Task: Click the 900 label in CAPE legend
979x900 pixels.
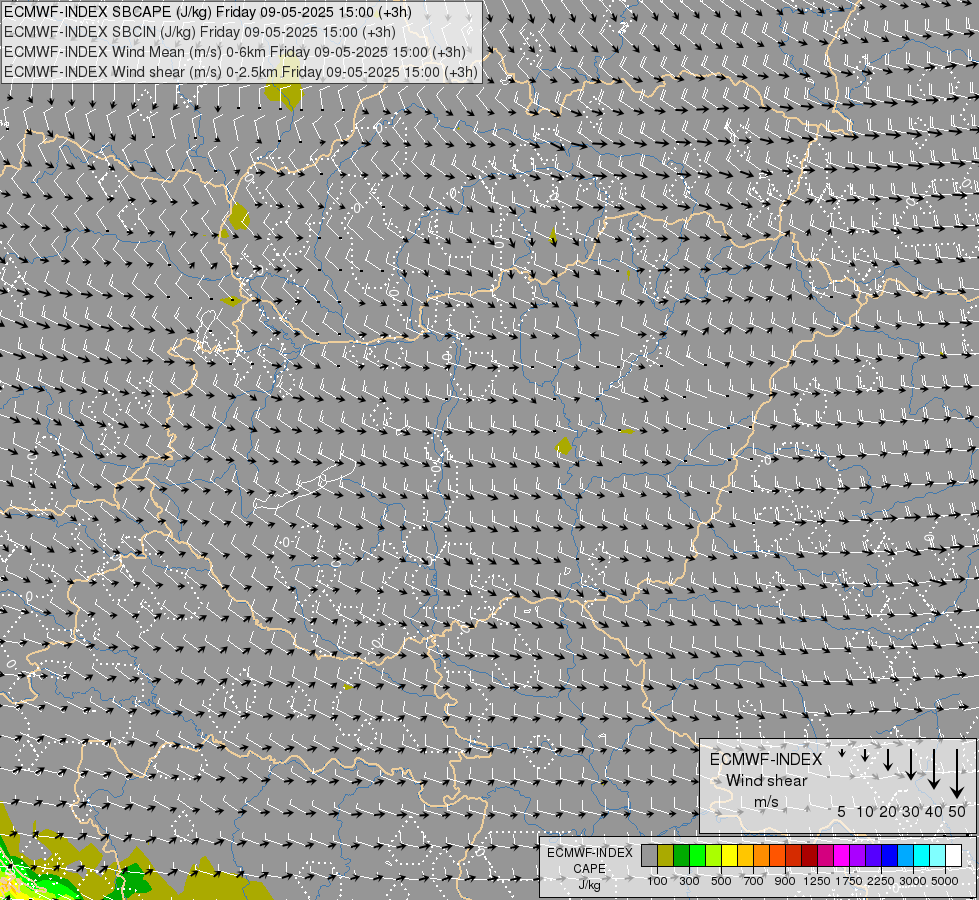Action: click(x=785, y=881)
